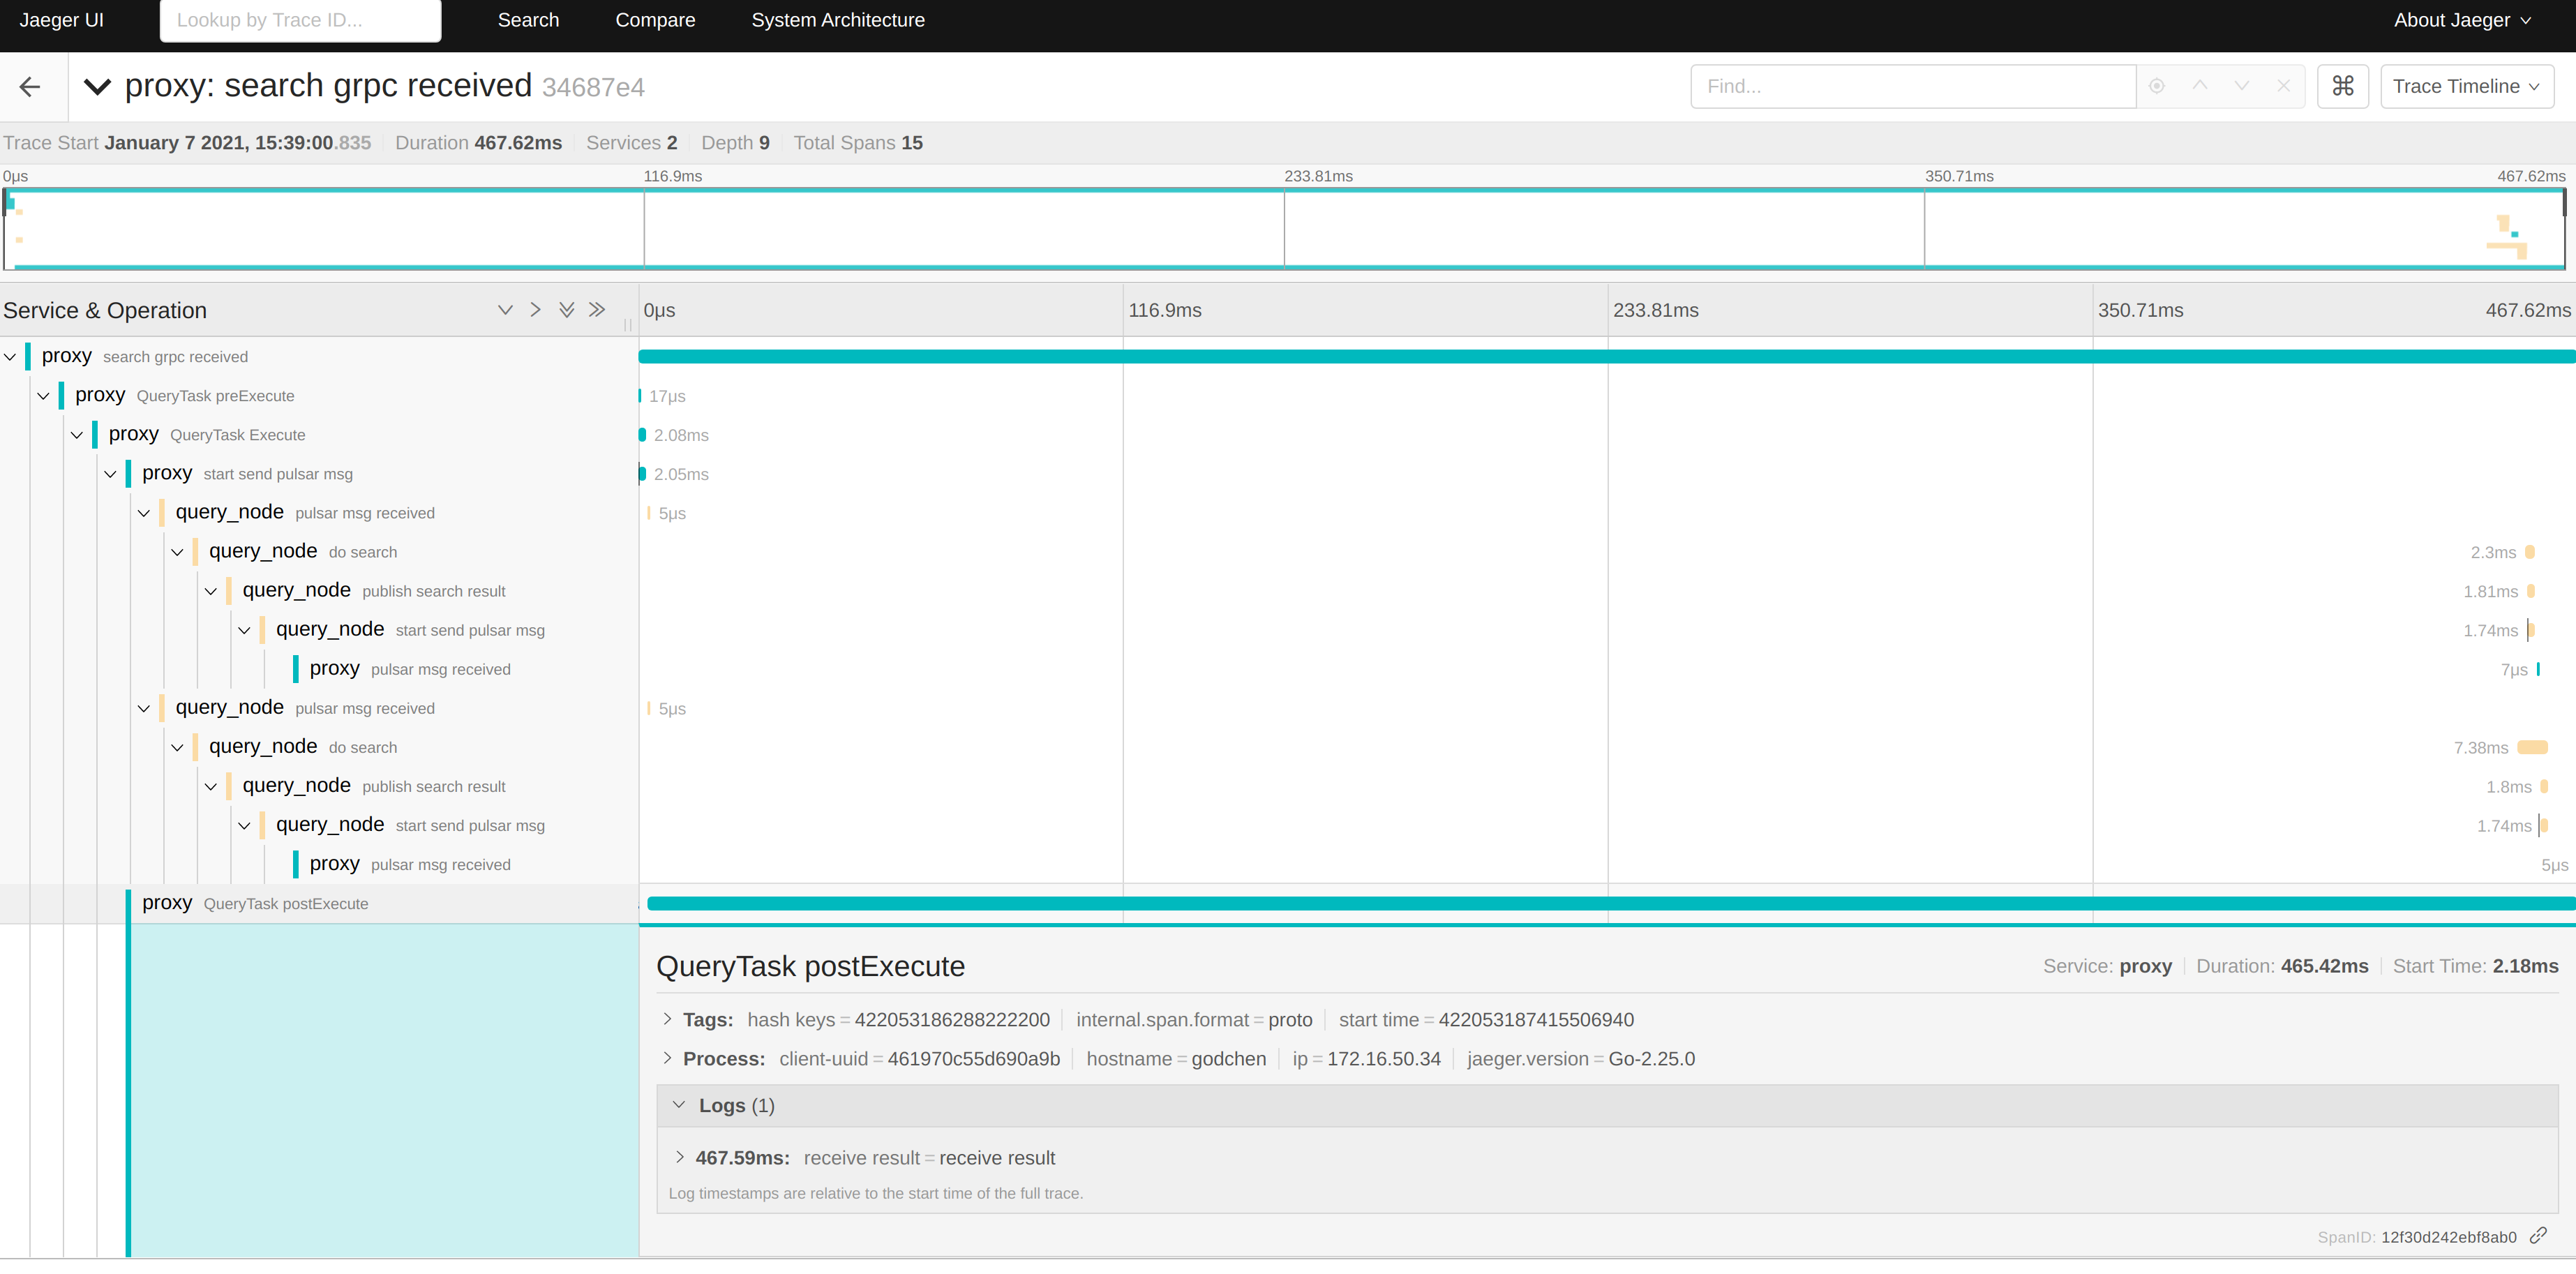Clear the find search with X icon
This screenshot has width=2576, height=1274.
click(x=2284, y=86)
